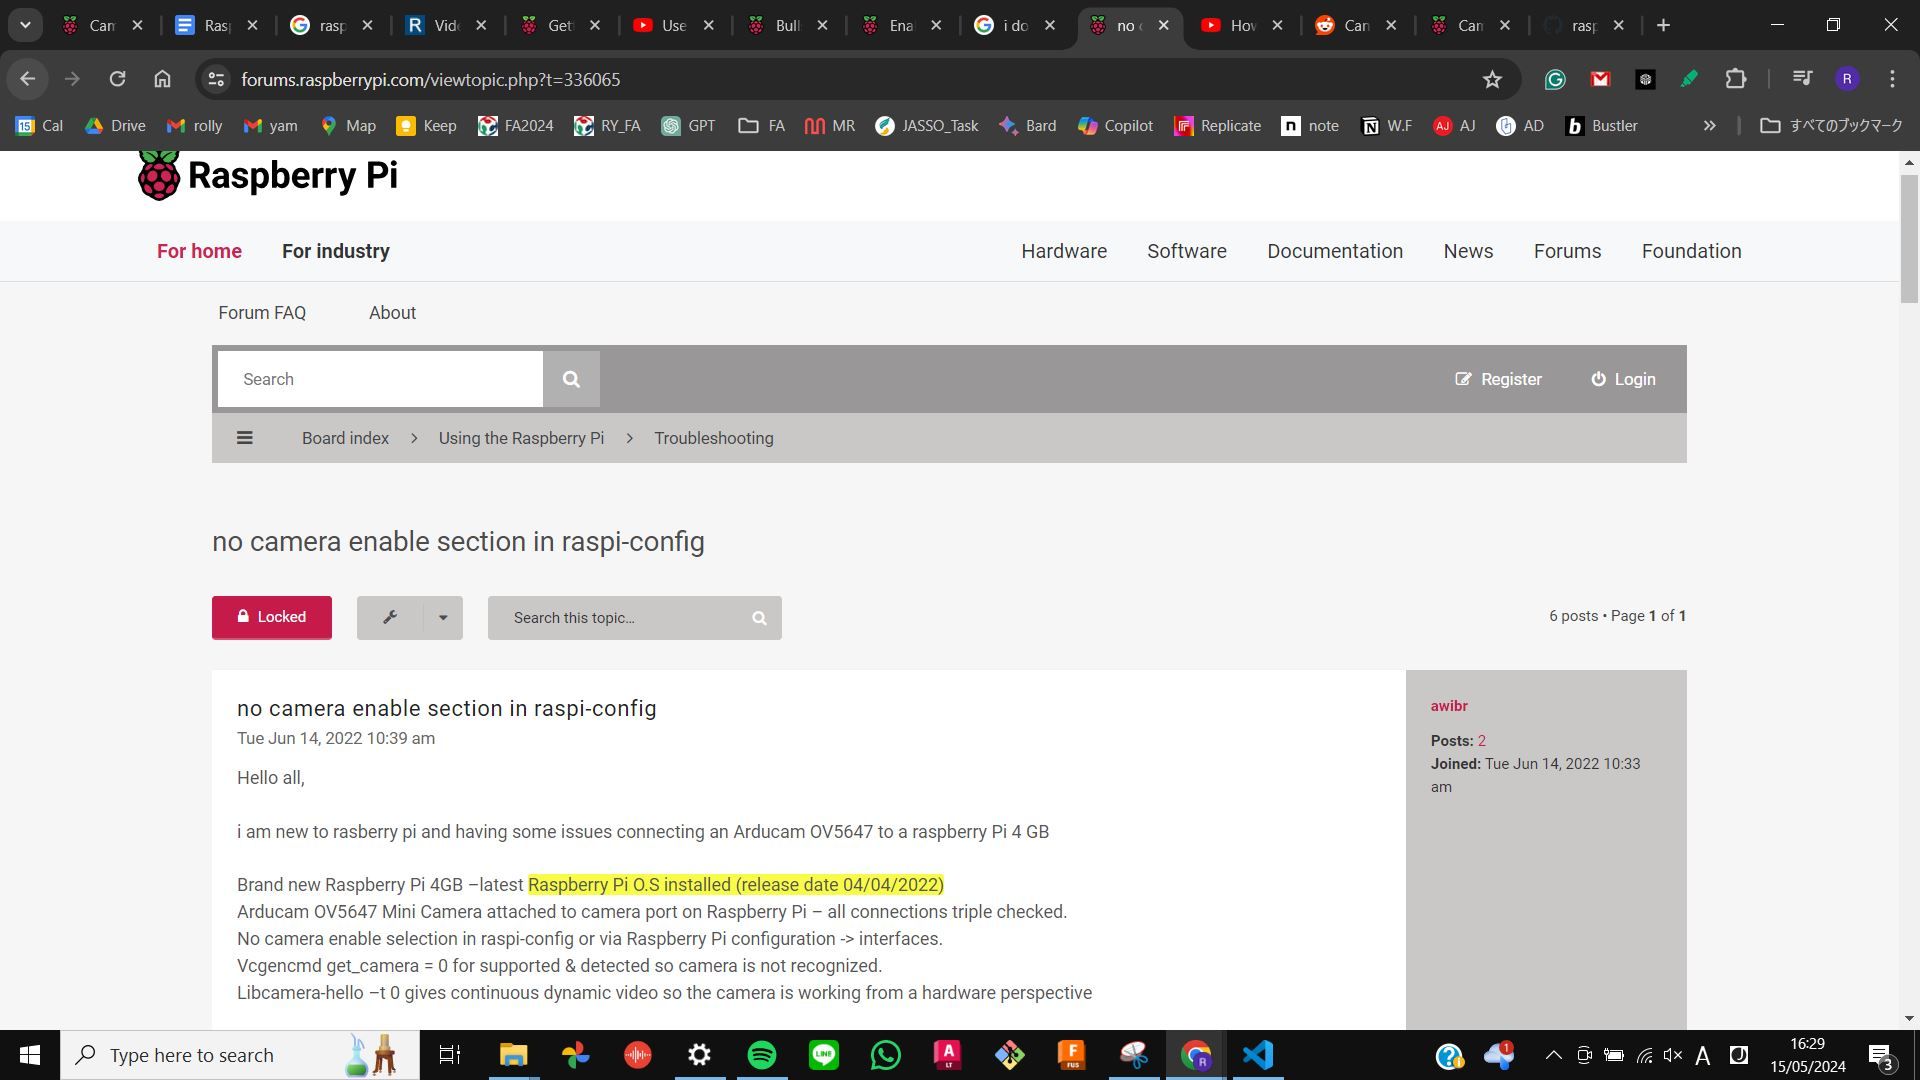The image size is (1920, 1080).
Task: Open the media control toolbar icon
Action: 1802,79
